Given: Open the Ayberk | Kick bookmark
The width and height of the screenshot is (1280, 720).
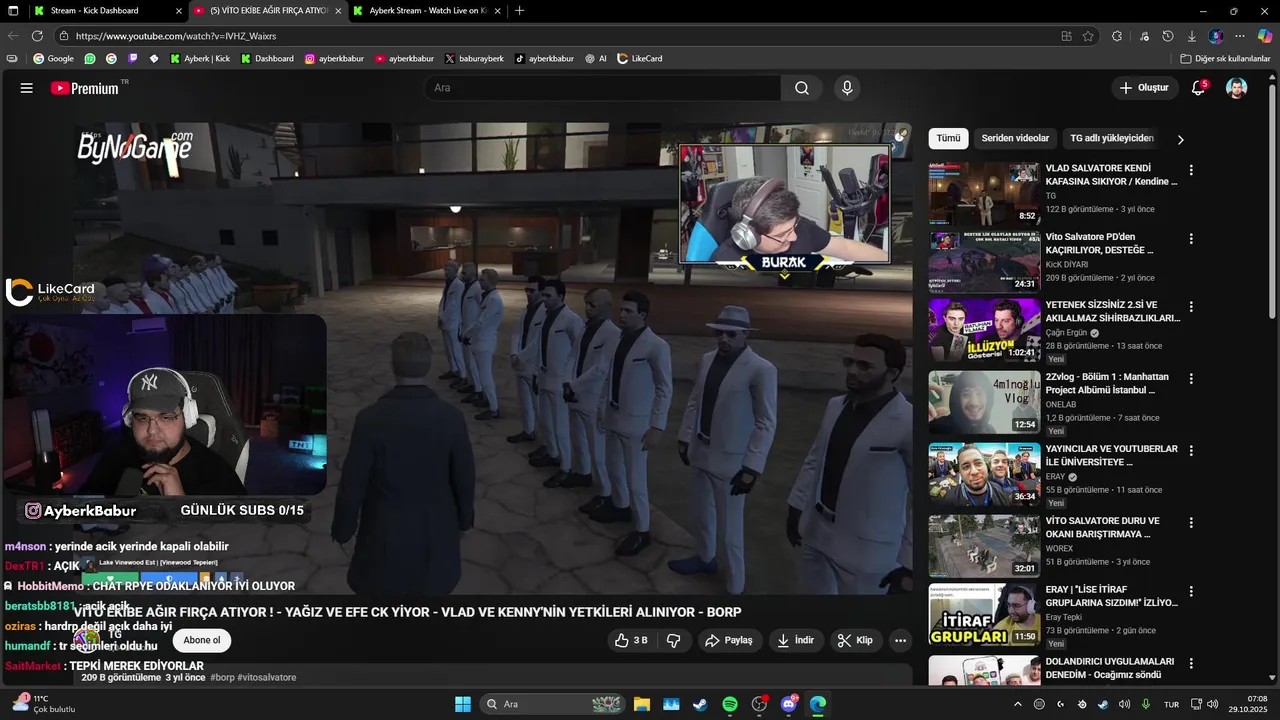Looking at the screenshot, I should tap(200, 59).
